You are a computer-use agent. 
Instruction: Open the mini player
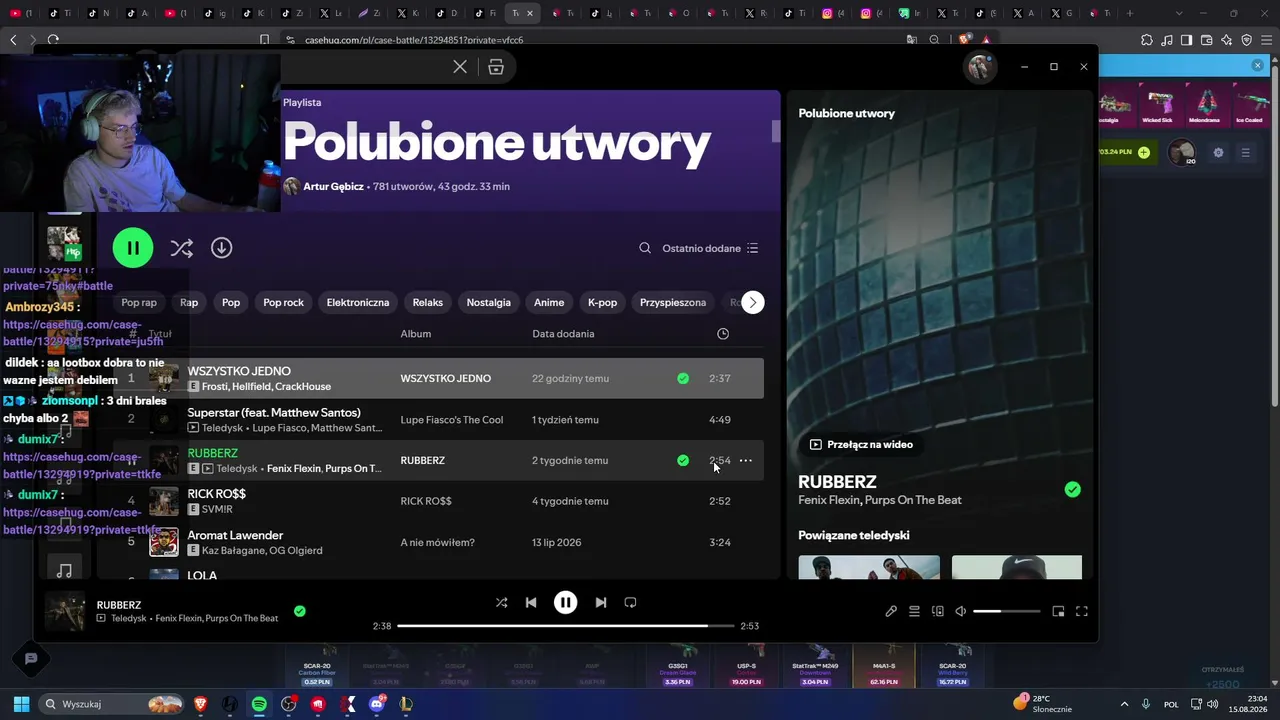coord(1058,611)
